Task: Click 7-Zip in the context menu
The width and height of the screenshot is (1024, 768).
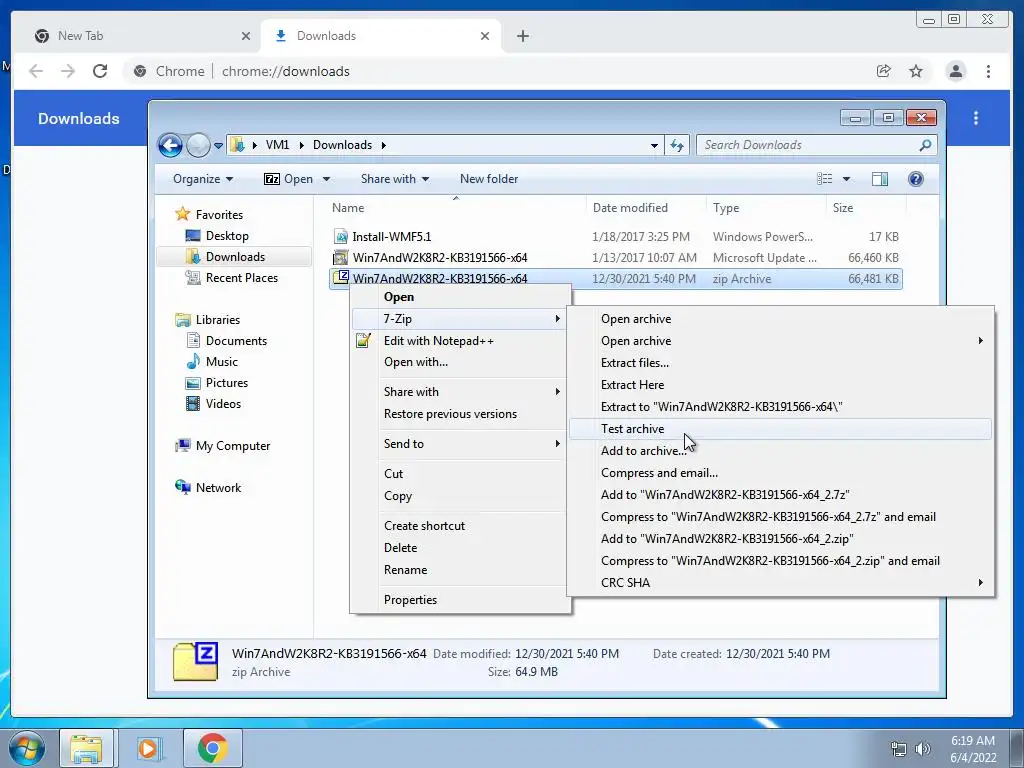Action: click(x=458, y=319)
